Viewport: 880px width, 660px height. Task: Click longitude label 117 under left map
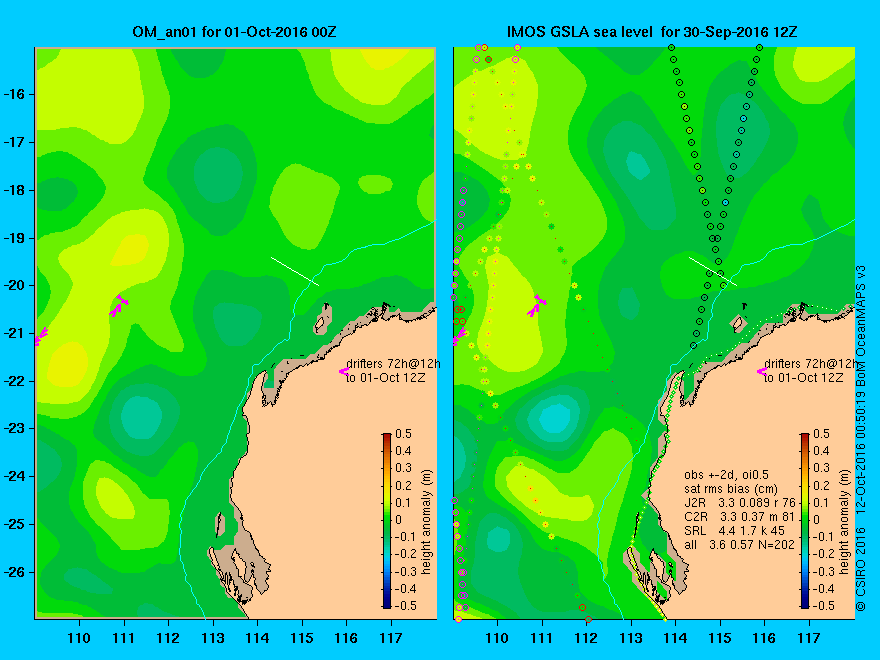[x=391, y=638]
